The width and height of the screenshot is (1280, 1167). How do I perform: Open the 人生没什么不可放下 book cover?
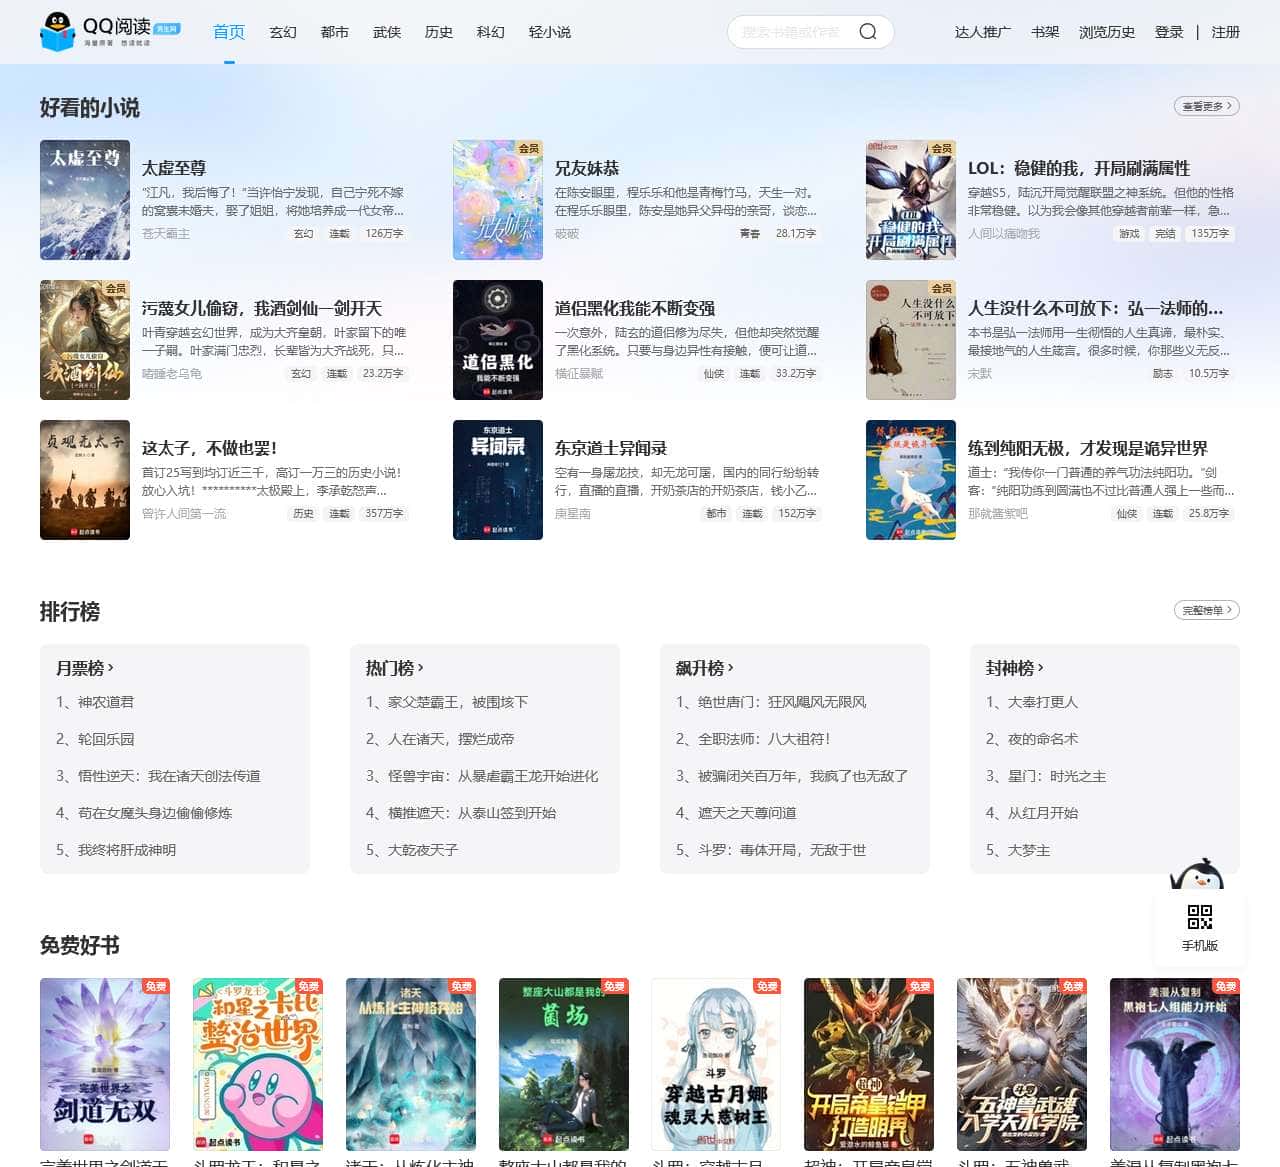(x=911, y=340)
